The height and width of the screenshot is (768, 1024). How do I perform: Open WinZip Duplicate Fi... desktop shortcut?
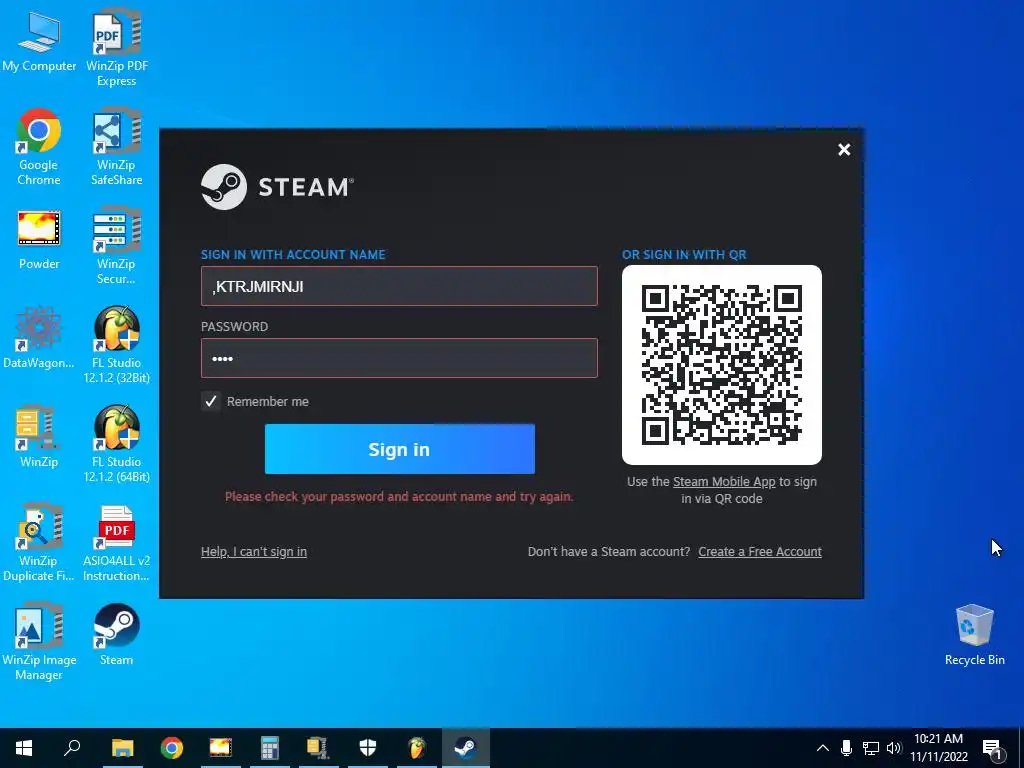coord(39,543)
